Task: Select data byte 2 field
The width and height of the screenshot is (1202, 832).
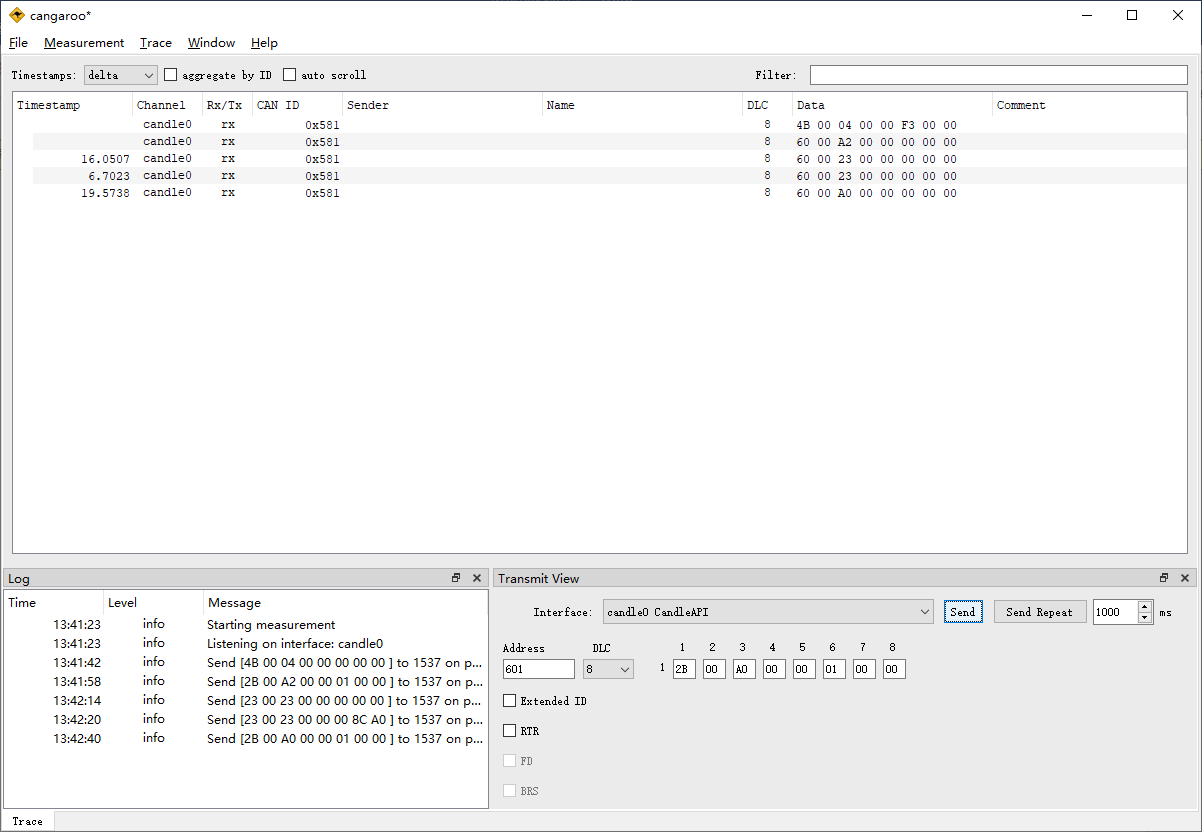Action: pyautogui.click(x=714, y=669)
